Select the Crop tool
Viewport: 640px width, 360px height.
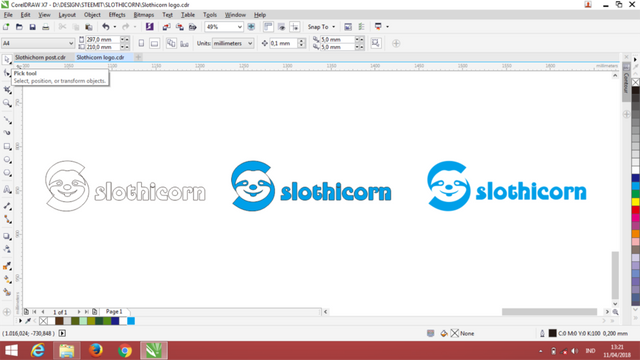pyautogui.click(x=7, y=89)
